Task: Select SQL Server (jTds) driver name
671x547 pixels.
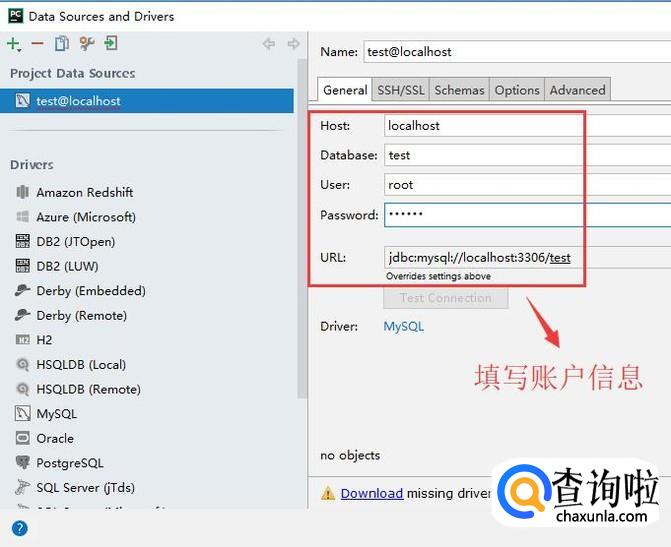Action: click(x=86, y=488)
